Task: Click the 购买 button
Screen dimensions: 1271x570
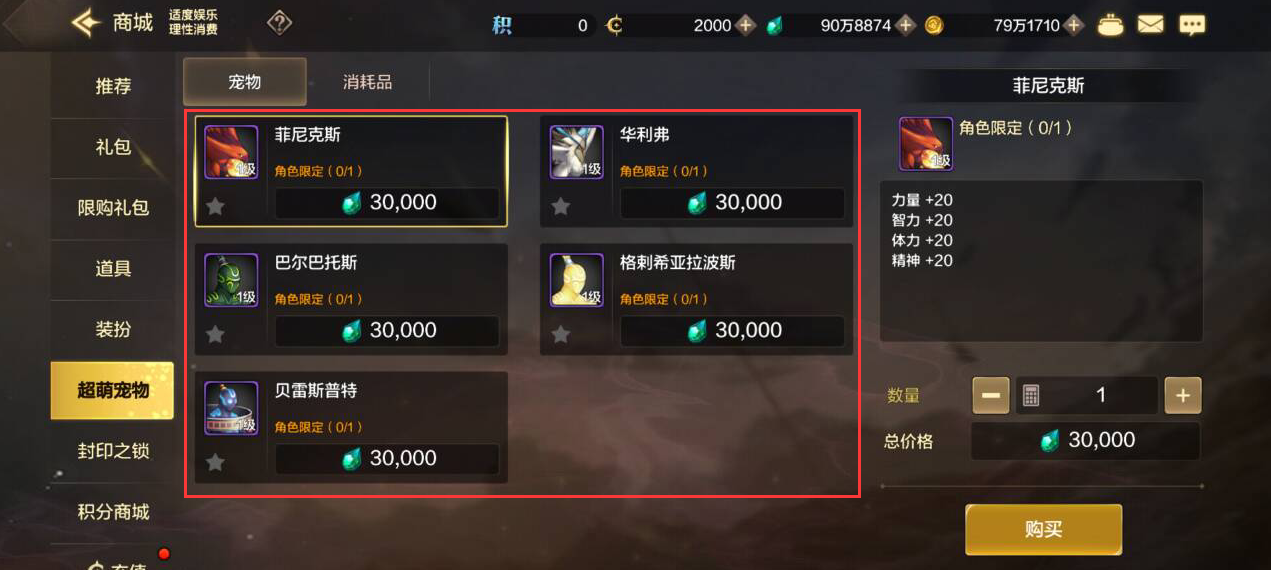Action: click(x=1043, y=529)
